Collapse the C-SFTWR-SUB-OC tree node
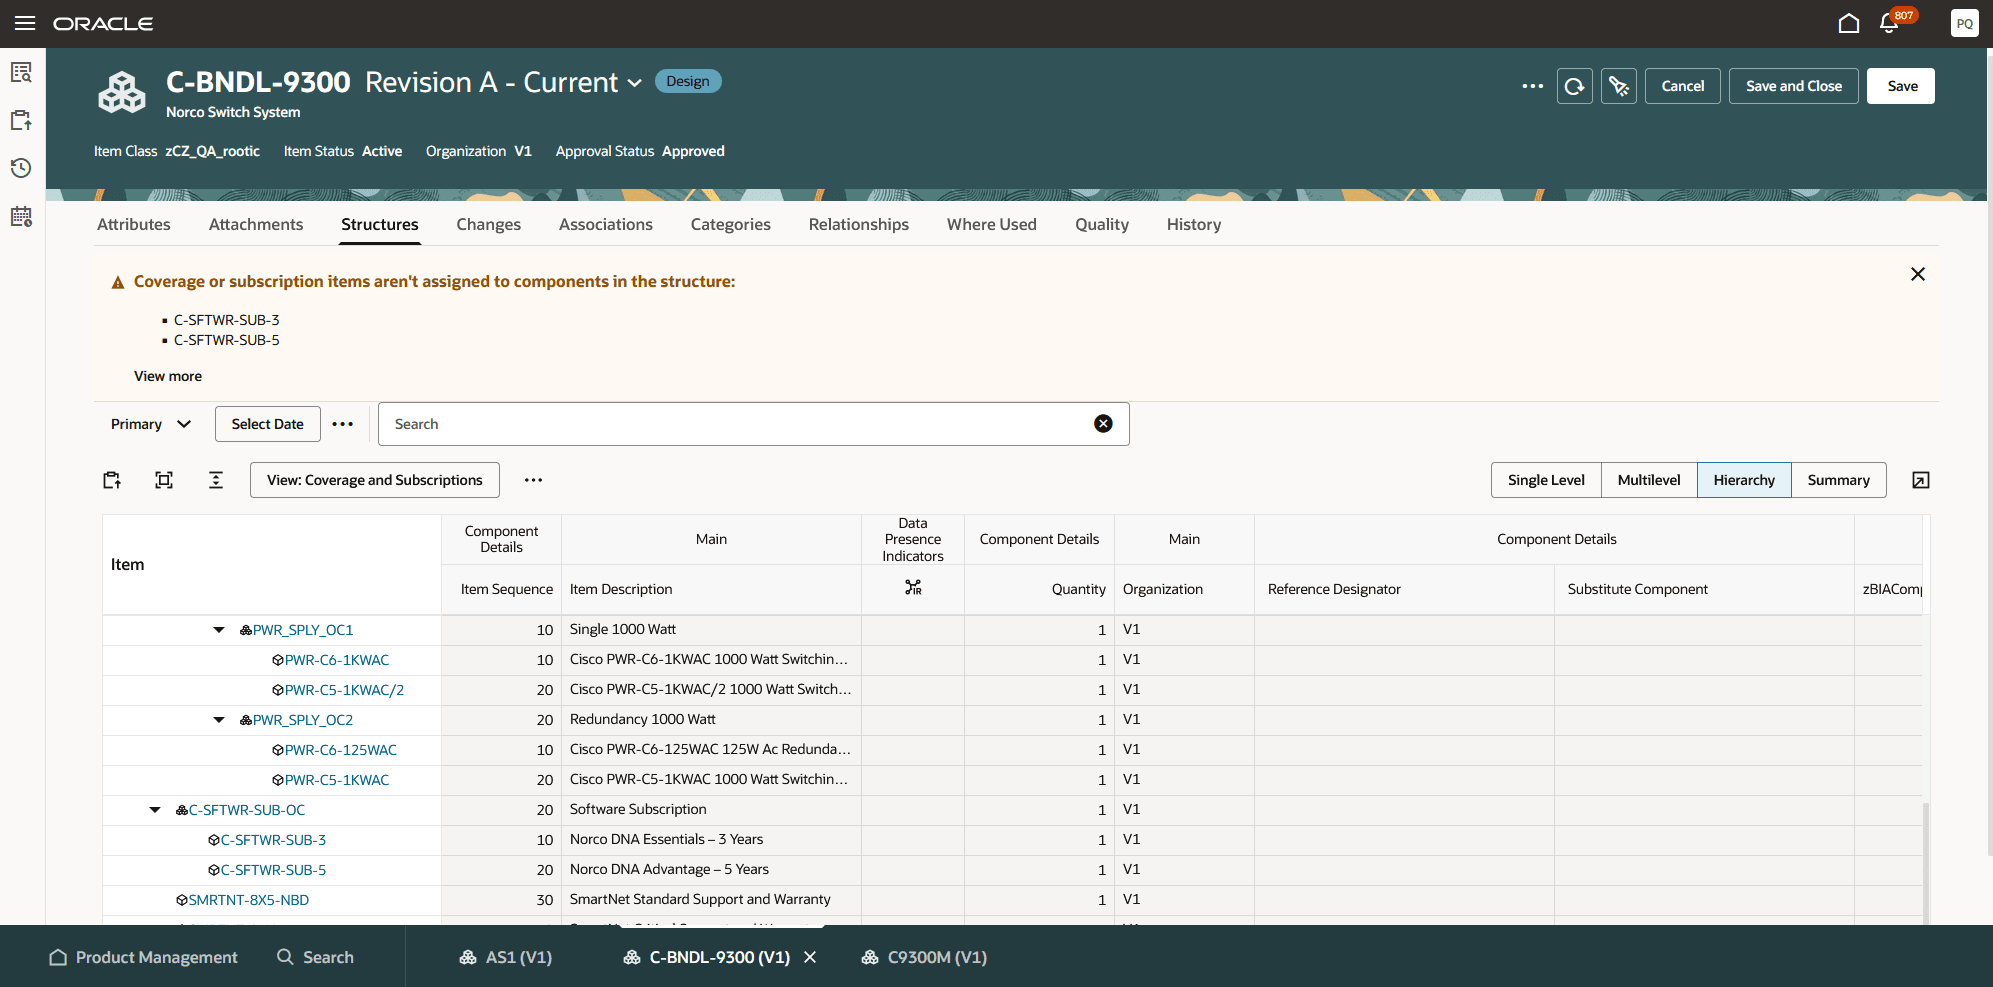 click(x=155, y=810)
